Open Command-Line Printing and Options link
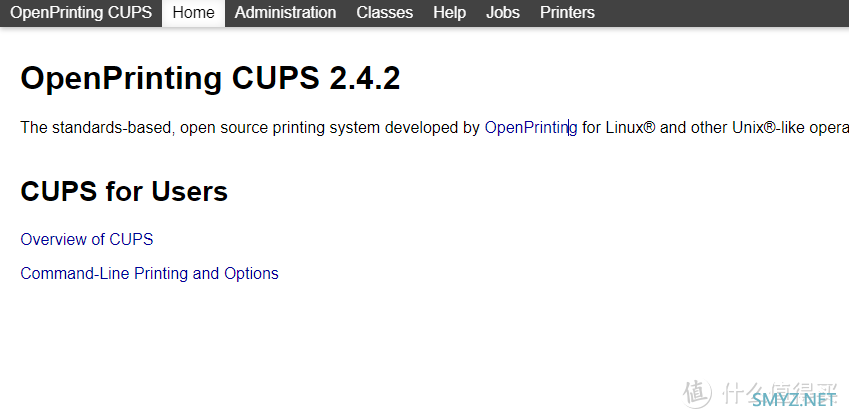849x419 pixels. pyautogui.click(x=149, y=273)
